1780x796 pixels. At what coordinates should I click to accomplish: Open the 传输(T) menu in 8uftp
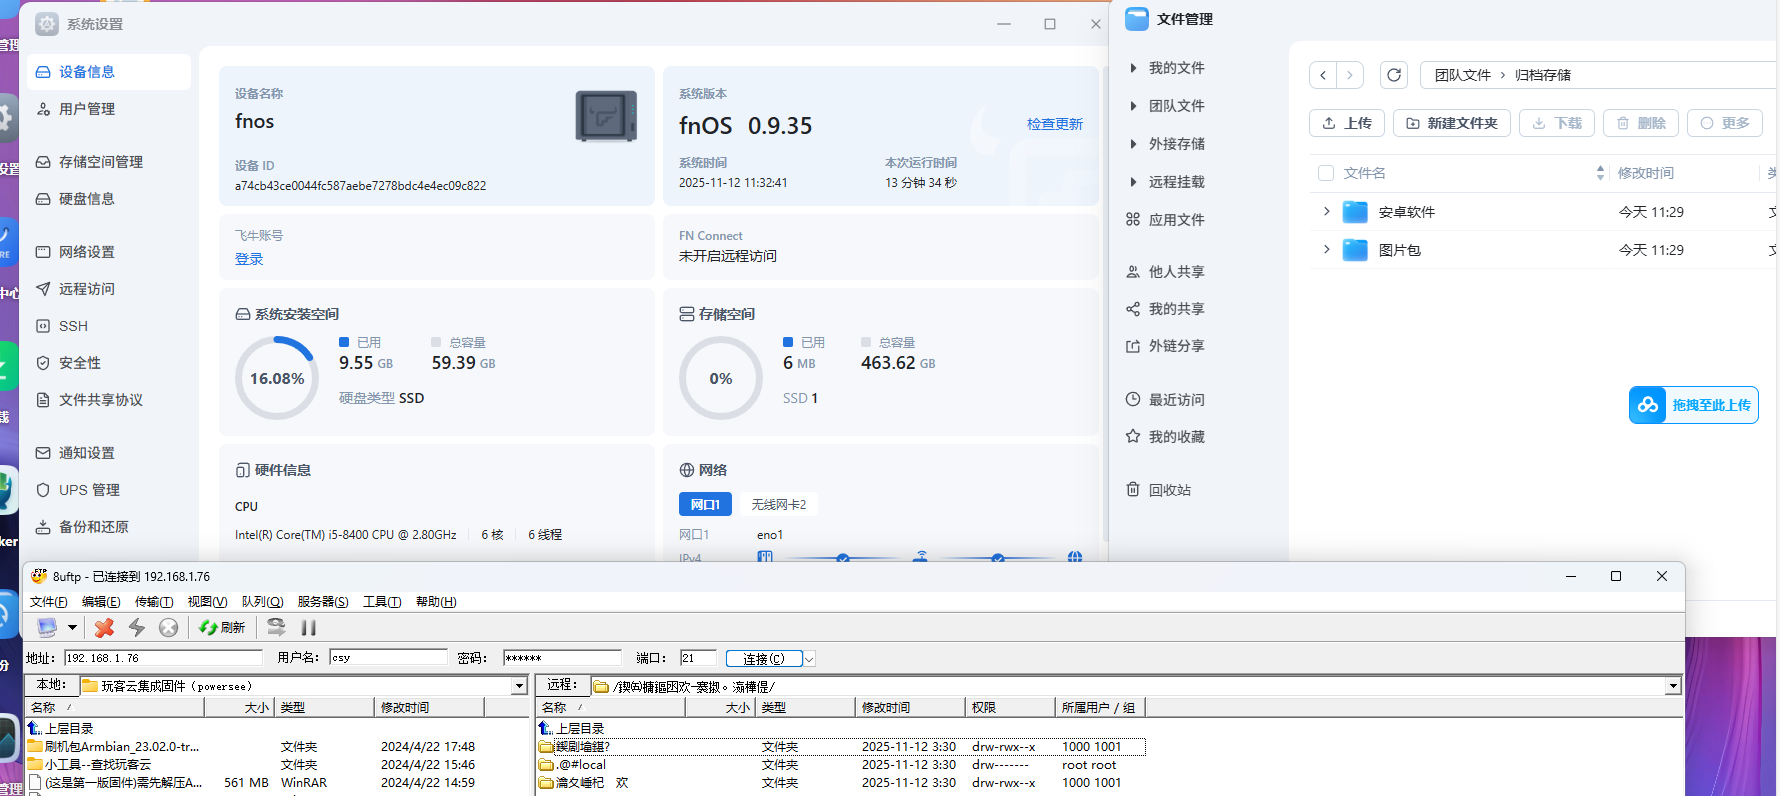tap(154, 601)
